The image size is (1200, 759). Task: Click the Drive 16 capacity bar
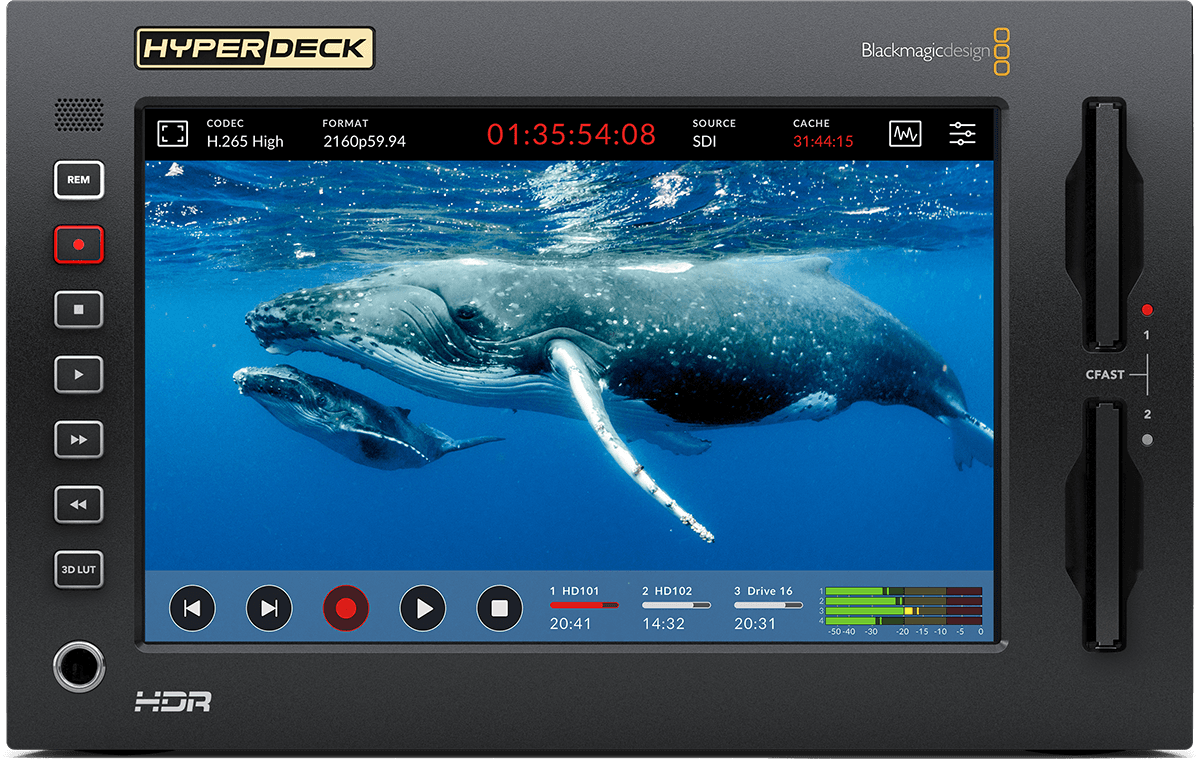[768, 605]
